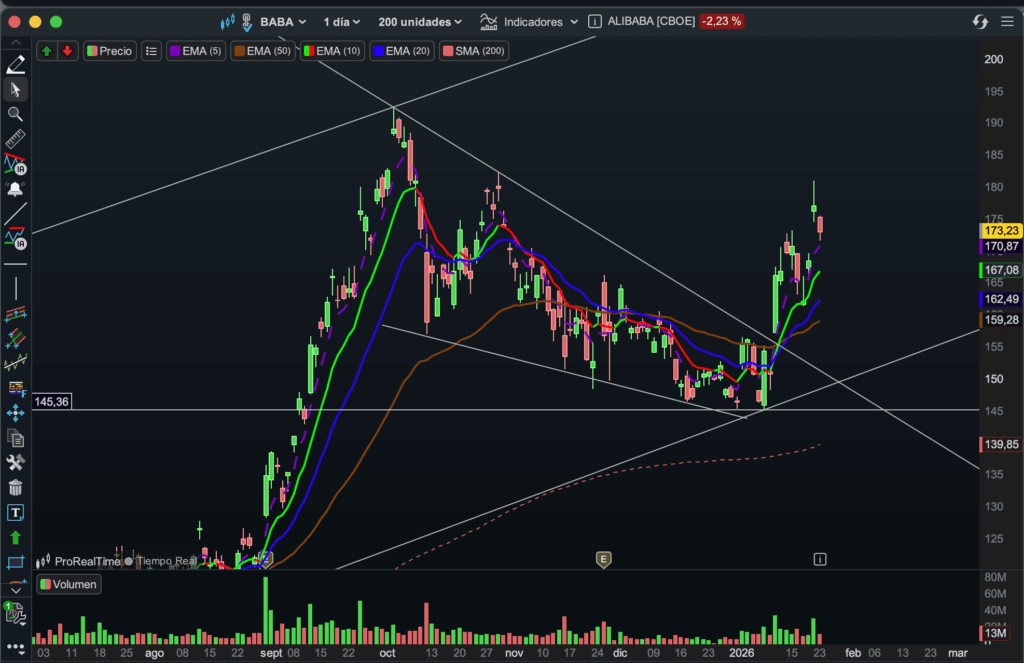Pick the ruler measurement tool
Viewport: 1024px width, 663px height.
click(16, 139)
